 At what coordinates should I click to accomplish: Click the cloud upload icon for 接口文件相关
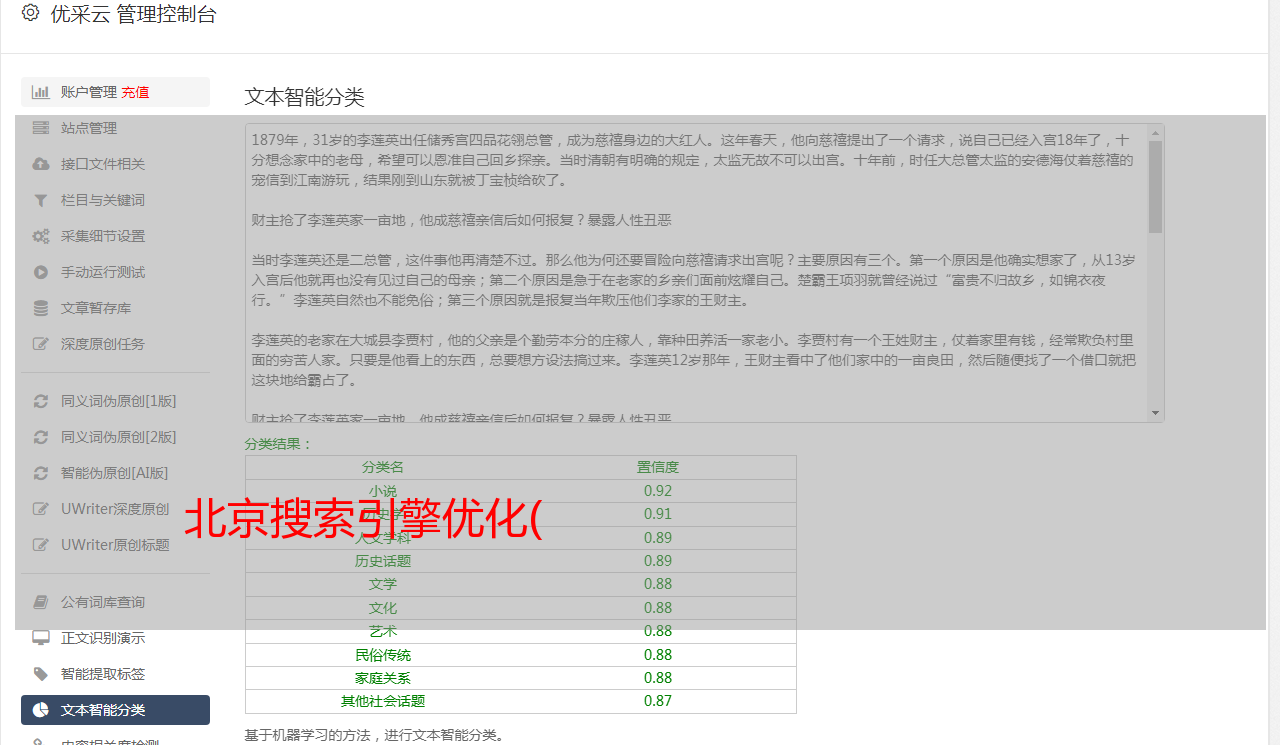(41, 164)
